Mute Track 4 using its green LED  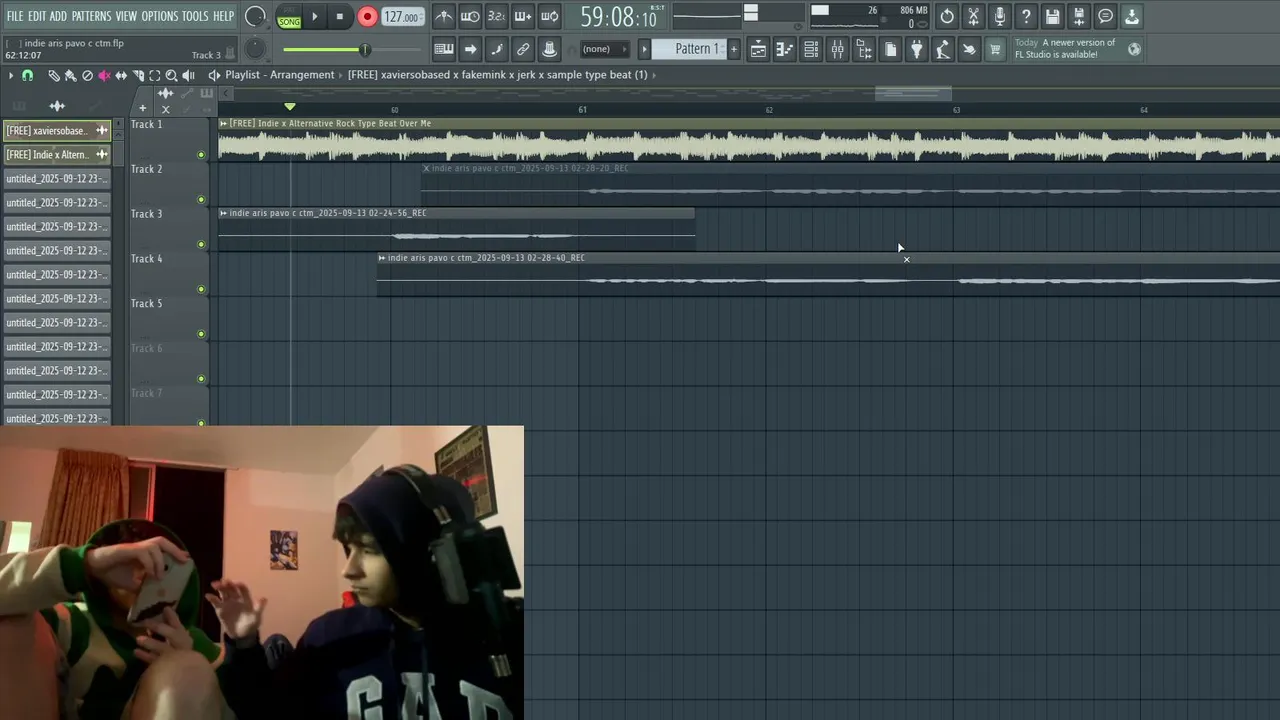(201, 290)
